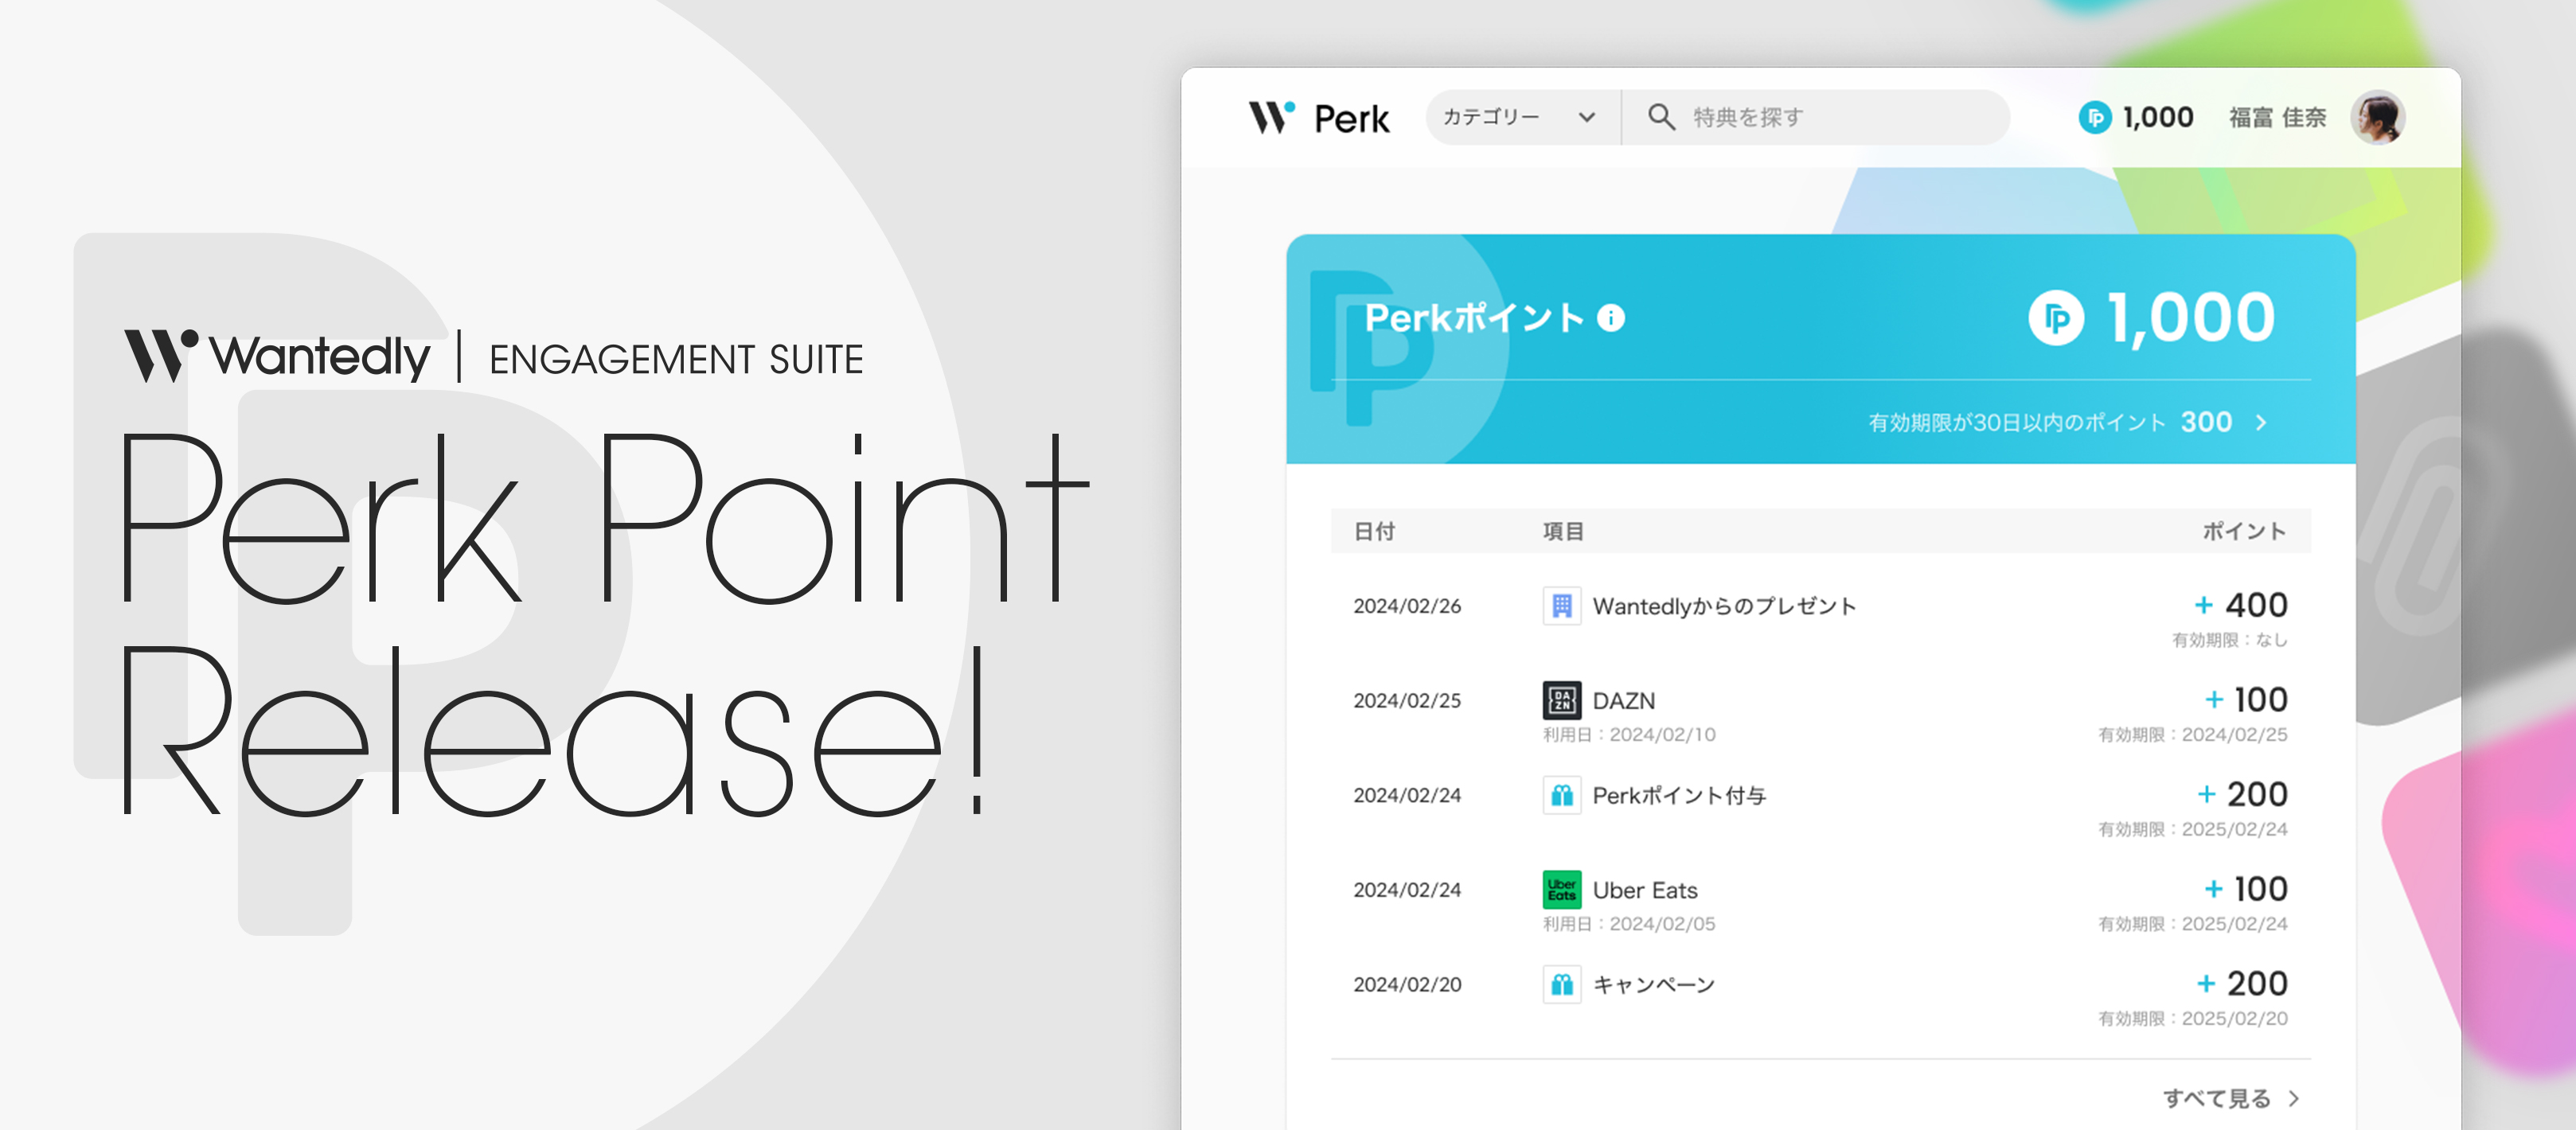Click the info icon next to Perkポイント heading
2576x1130 pixels.
point(1612,320)
